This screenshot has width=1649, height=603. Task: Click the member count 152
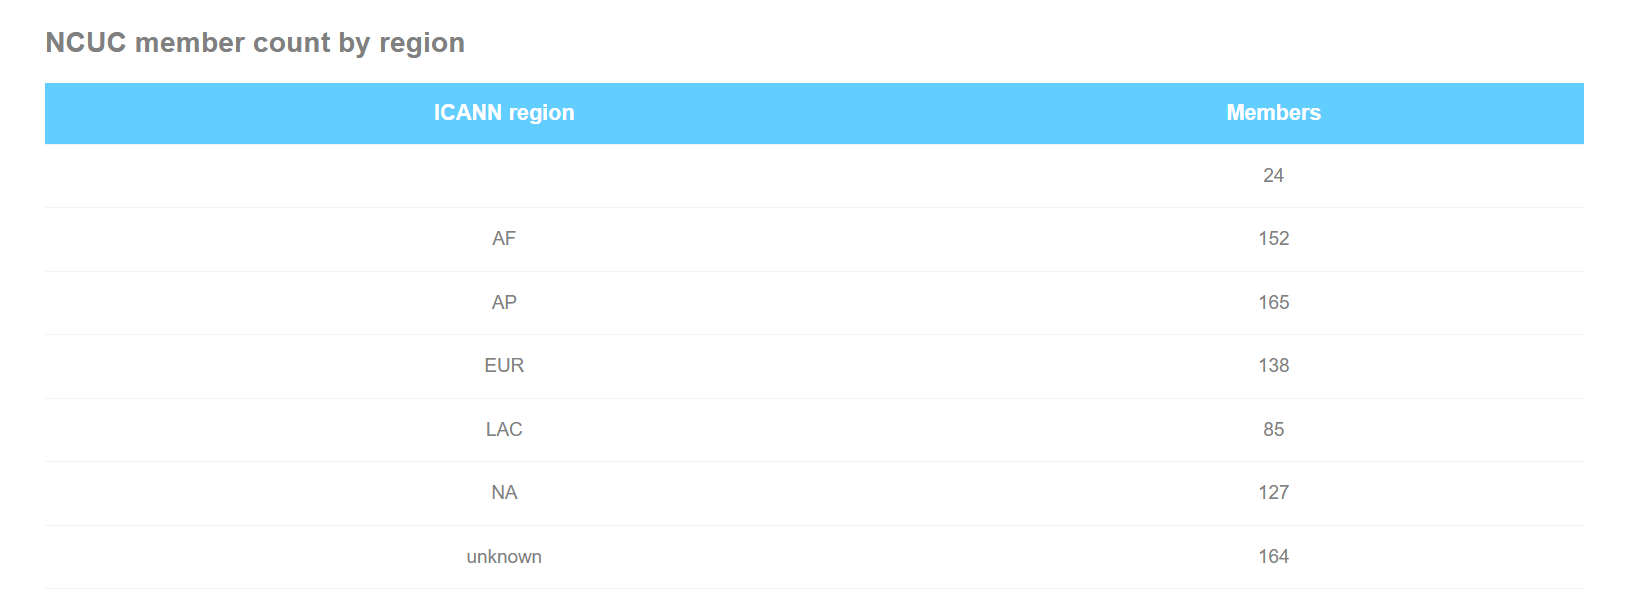pos(1273,239)
